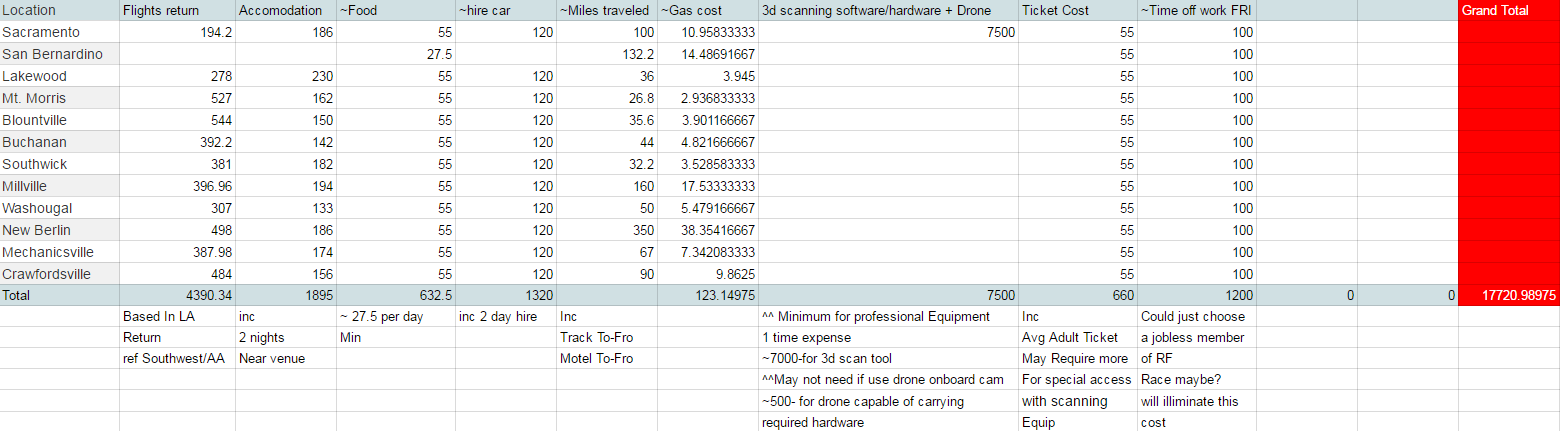Select San Bernardino's food value 27.5

coord(396,54)
